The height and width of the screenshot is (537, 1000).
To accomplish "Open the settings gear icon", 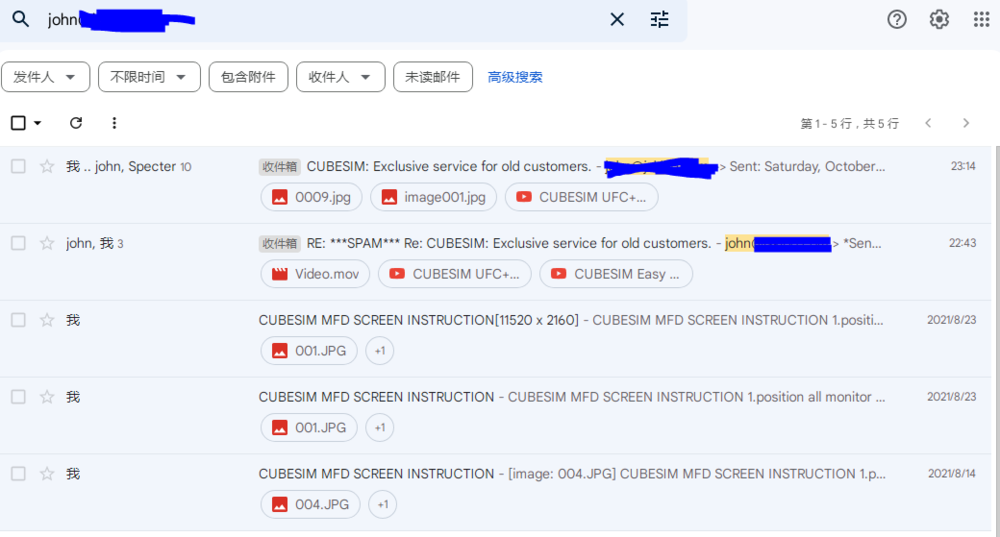I will tap(939, 20).
